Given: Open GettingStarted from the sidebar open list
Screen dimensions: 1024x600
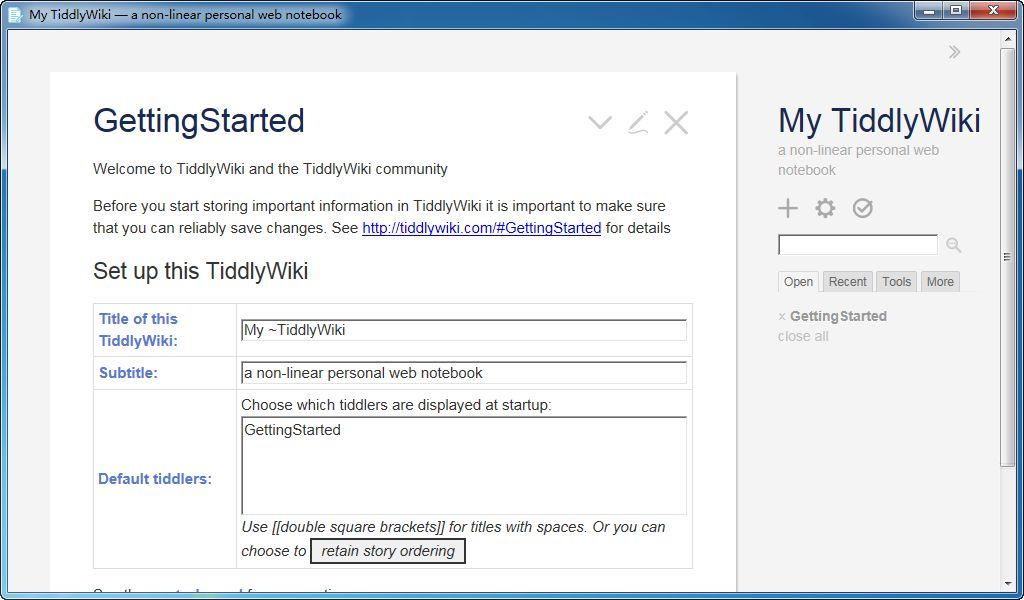Looking at the screenshot, I should 838,316.
